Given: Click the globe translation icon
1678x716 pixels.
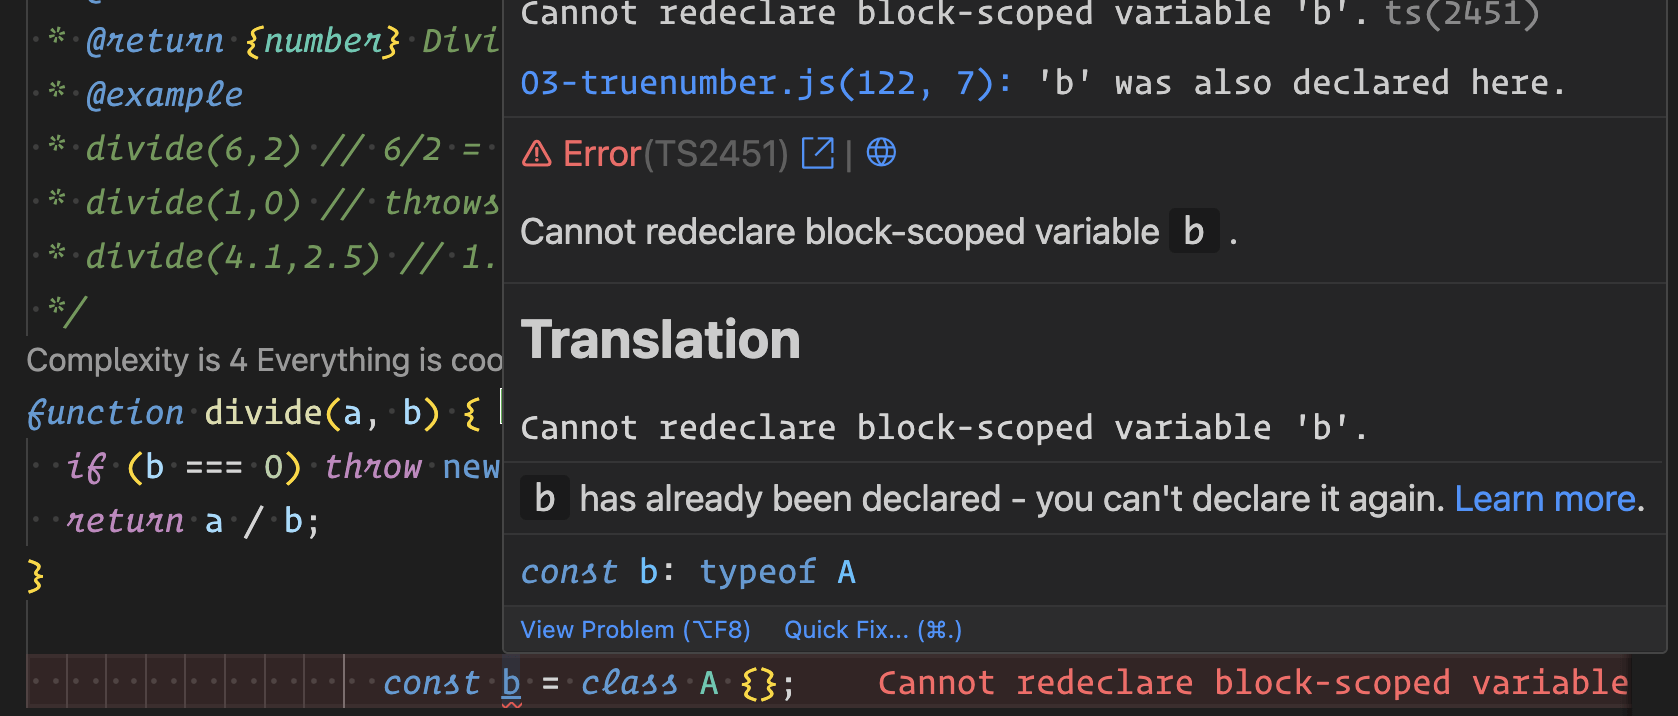Looking at the screenshot, I should [x=881, y=152].
